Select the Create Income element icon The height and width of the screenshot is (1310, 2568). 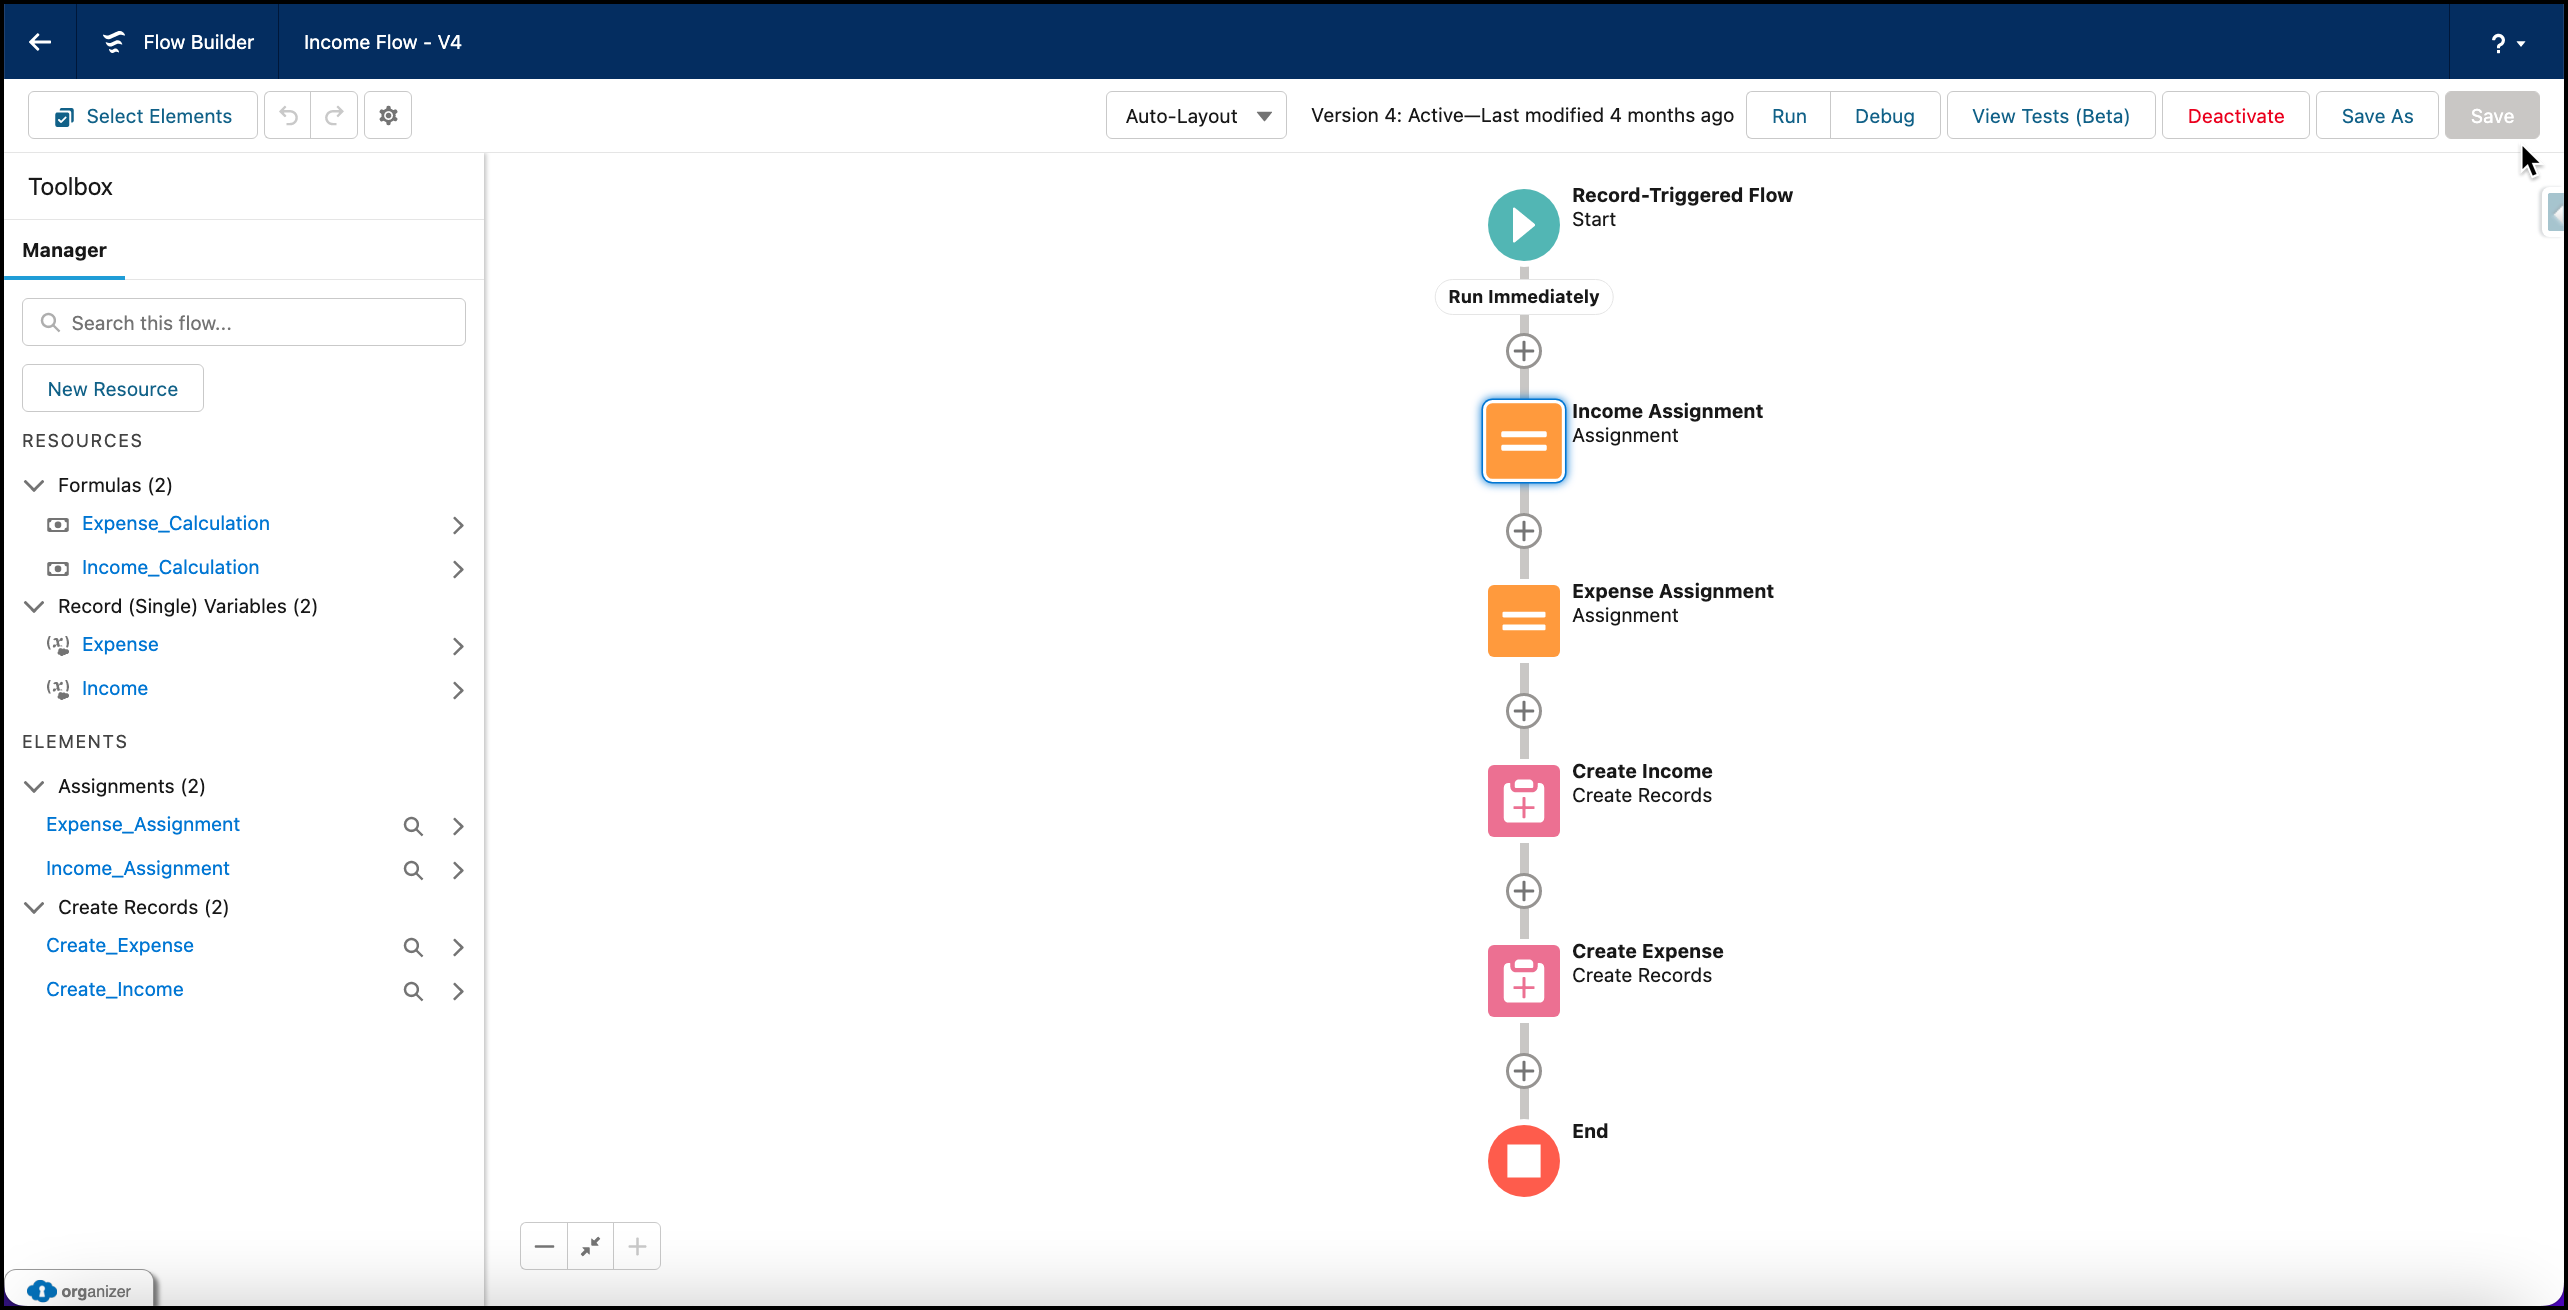pos(1523,801)
